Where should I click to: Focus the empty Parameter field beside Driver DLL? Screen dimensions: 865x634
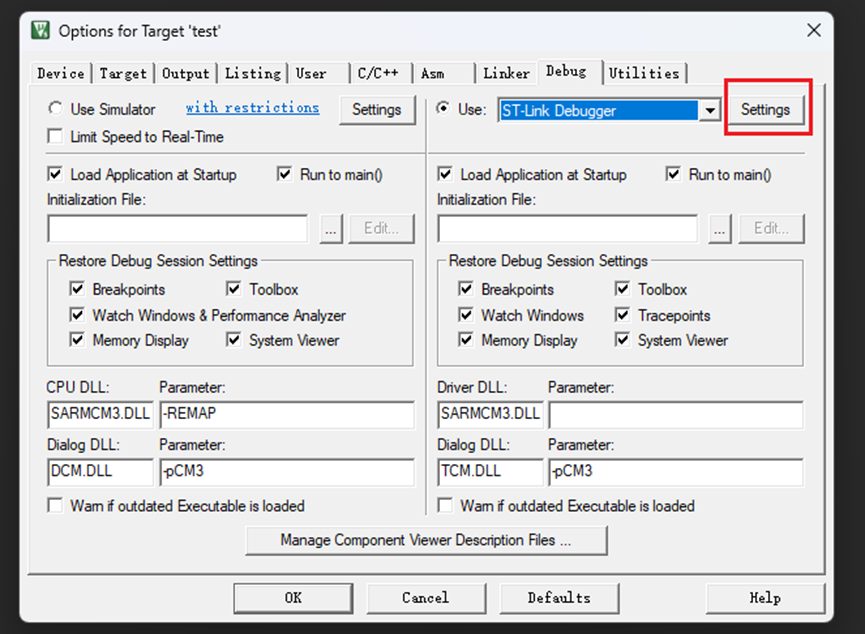(x=676, y=414)
